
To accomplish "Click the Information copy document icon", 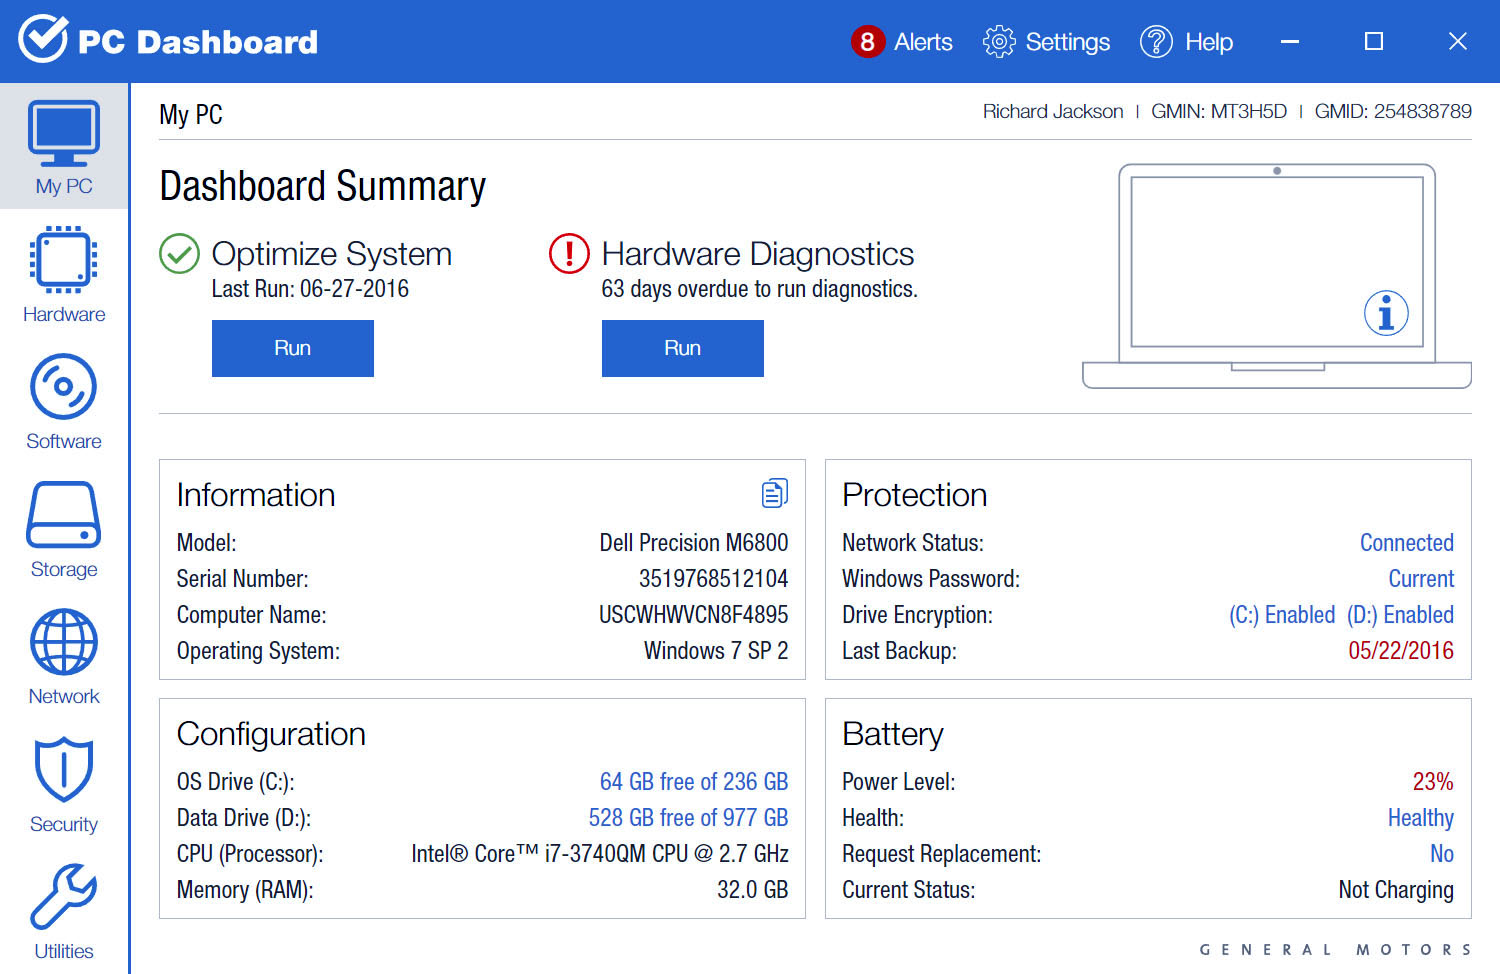I will point(773,492).
